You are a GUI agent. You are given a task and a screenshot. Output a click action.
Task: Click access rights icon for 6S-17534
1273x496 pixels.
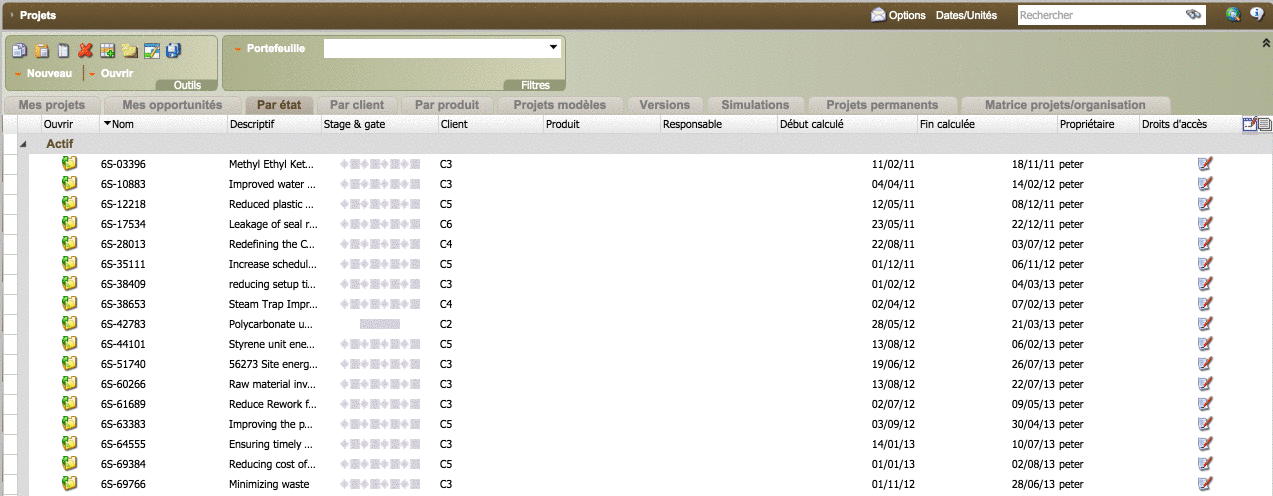(1205, 224)
